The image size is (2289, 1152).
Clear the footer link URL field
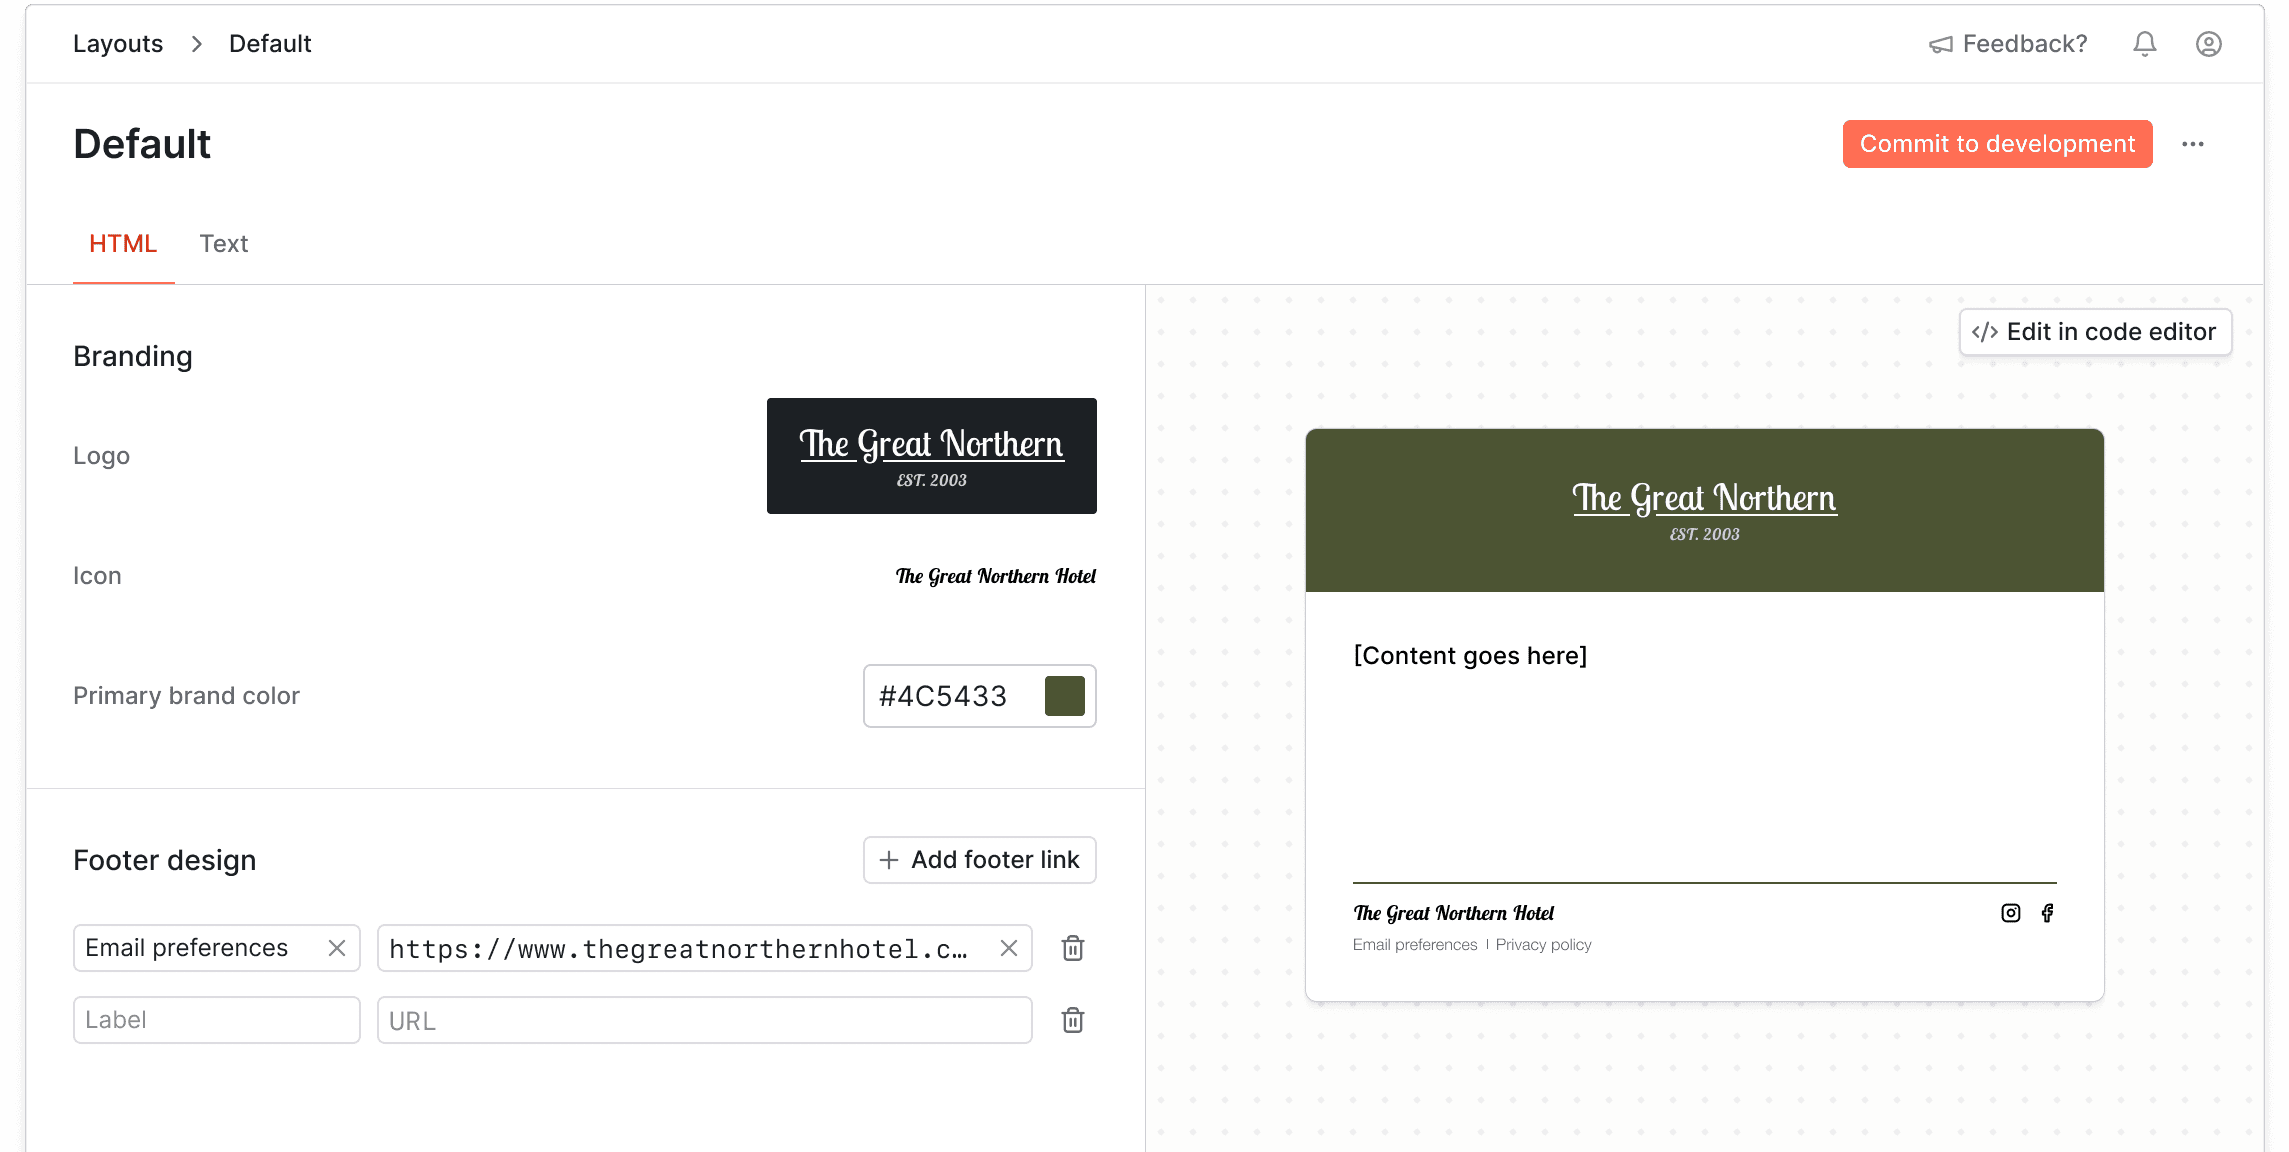coord(1009,948)
